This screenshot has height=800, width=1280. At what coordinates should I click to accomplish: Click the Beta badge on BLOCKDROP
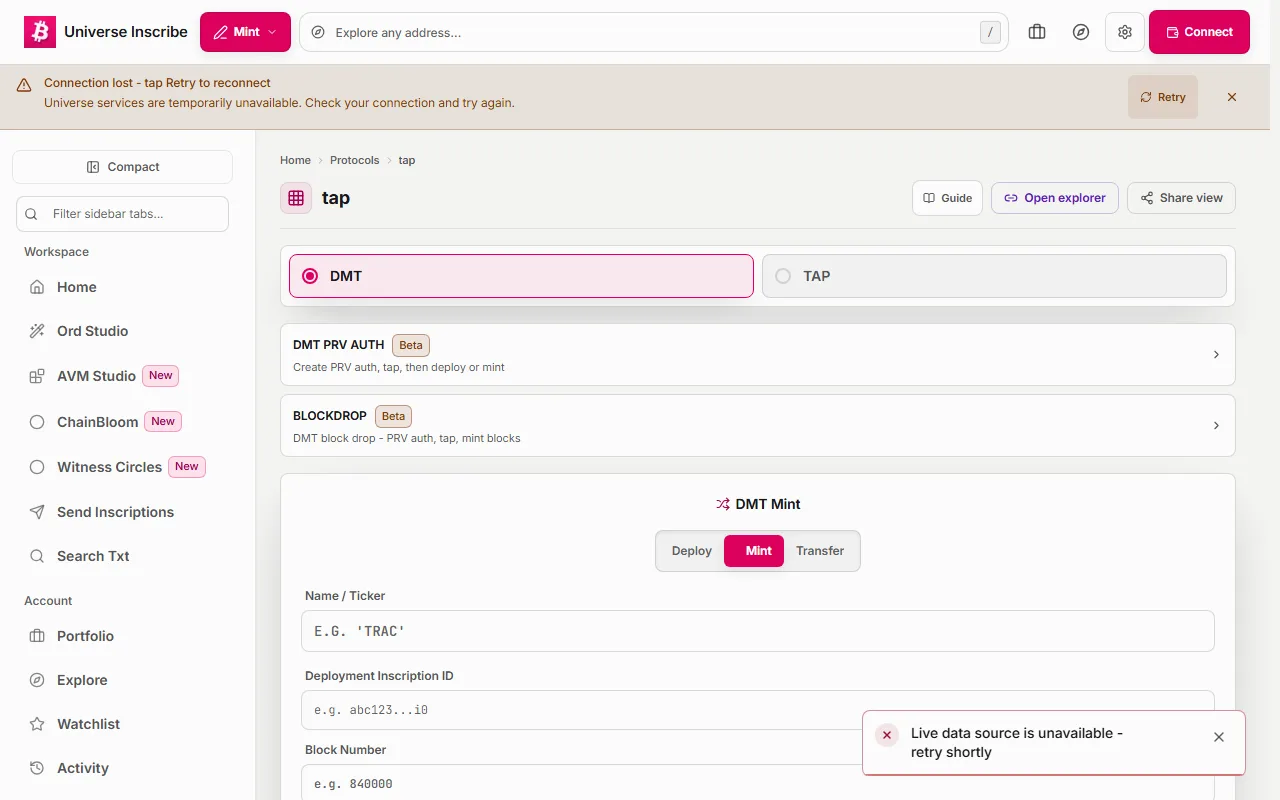coord(394,416)
